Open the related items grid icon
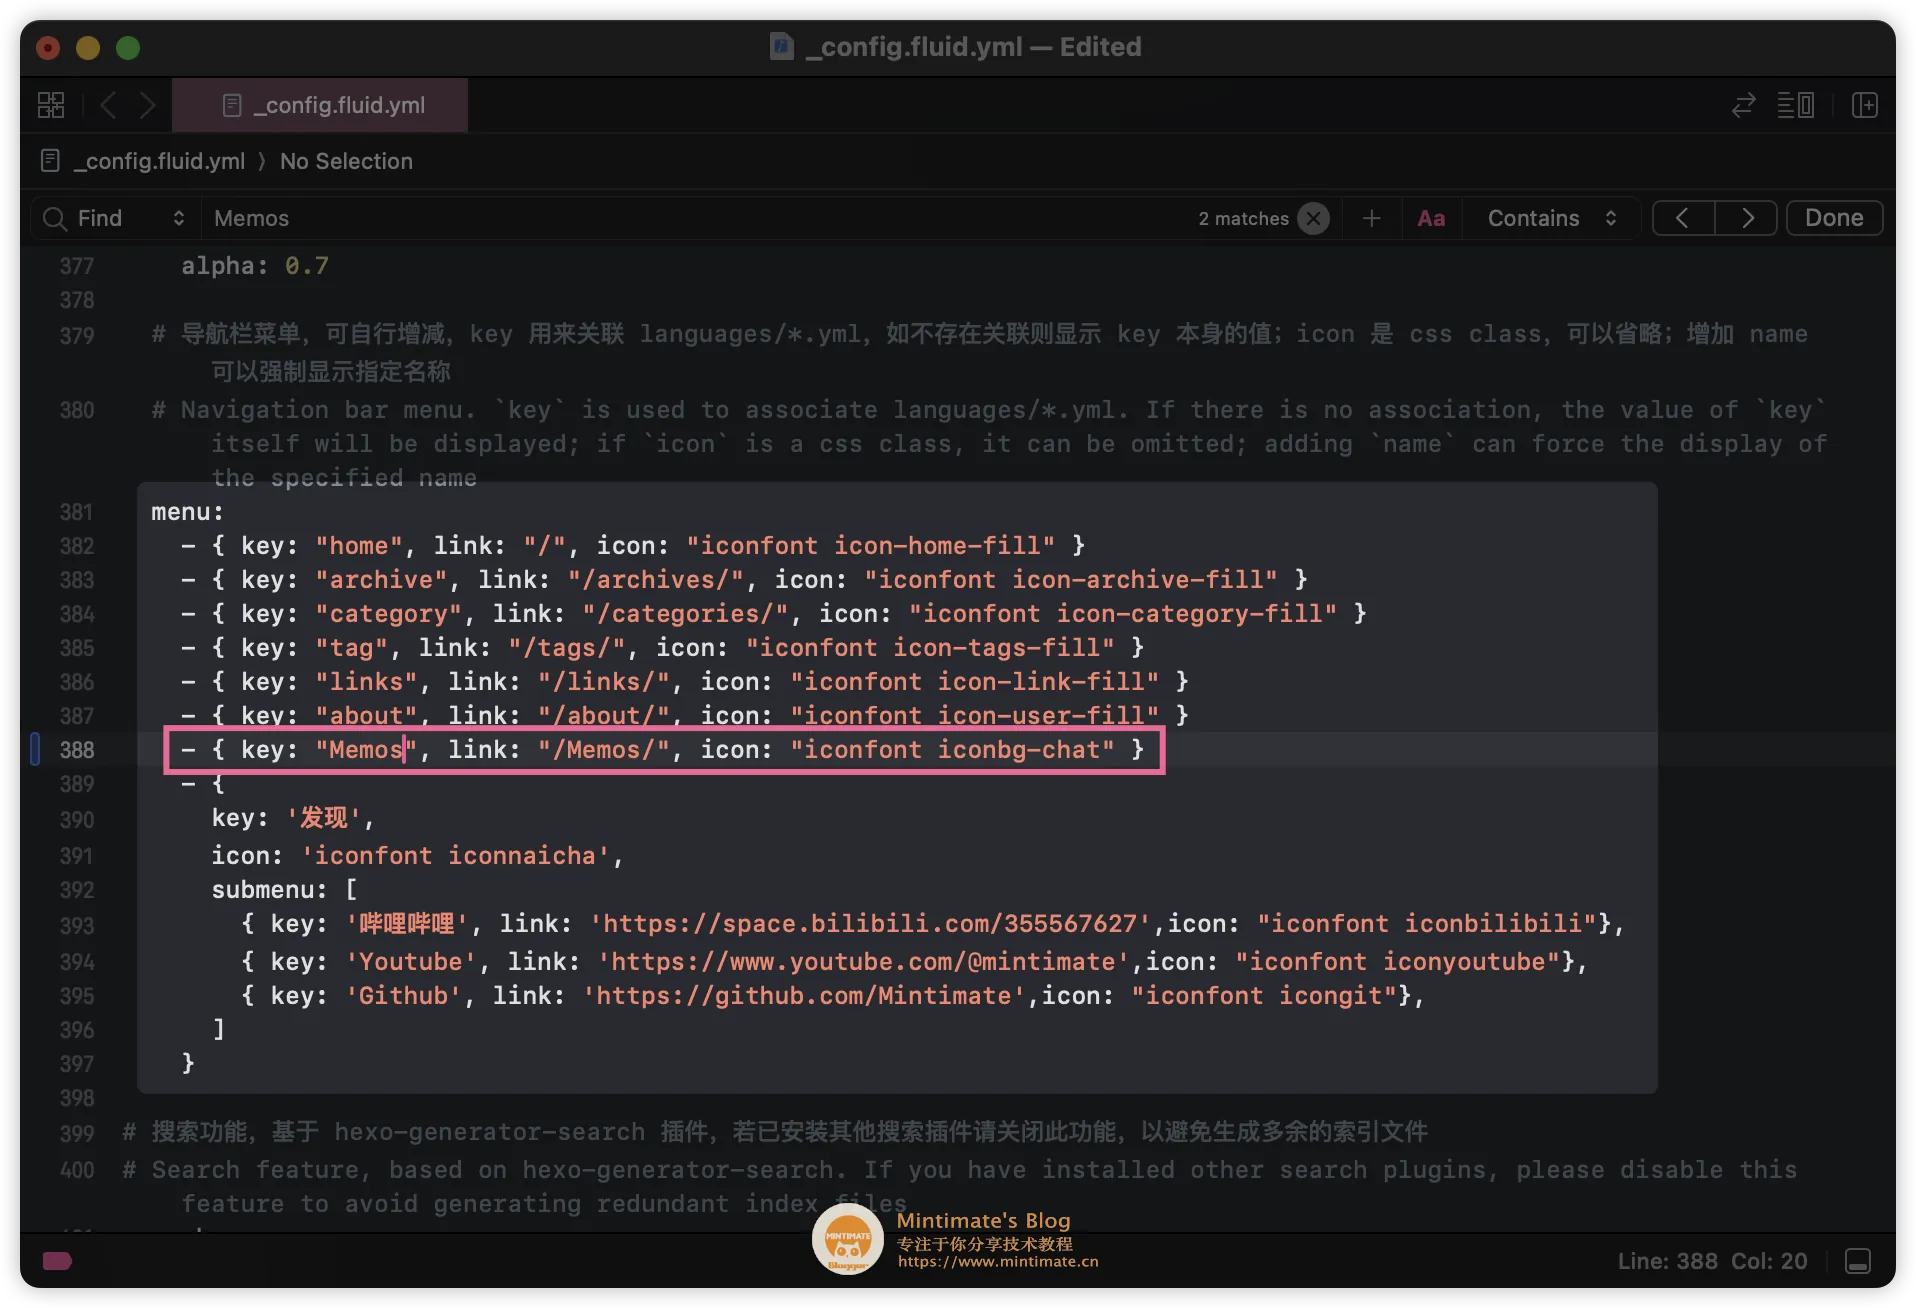 coord(51,105)
